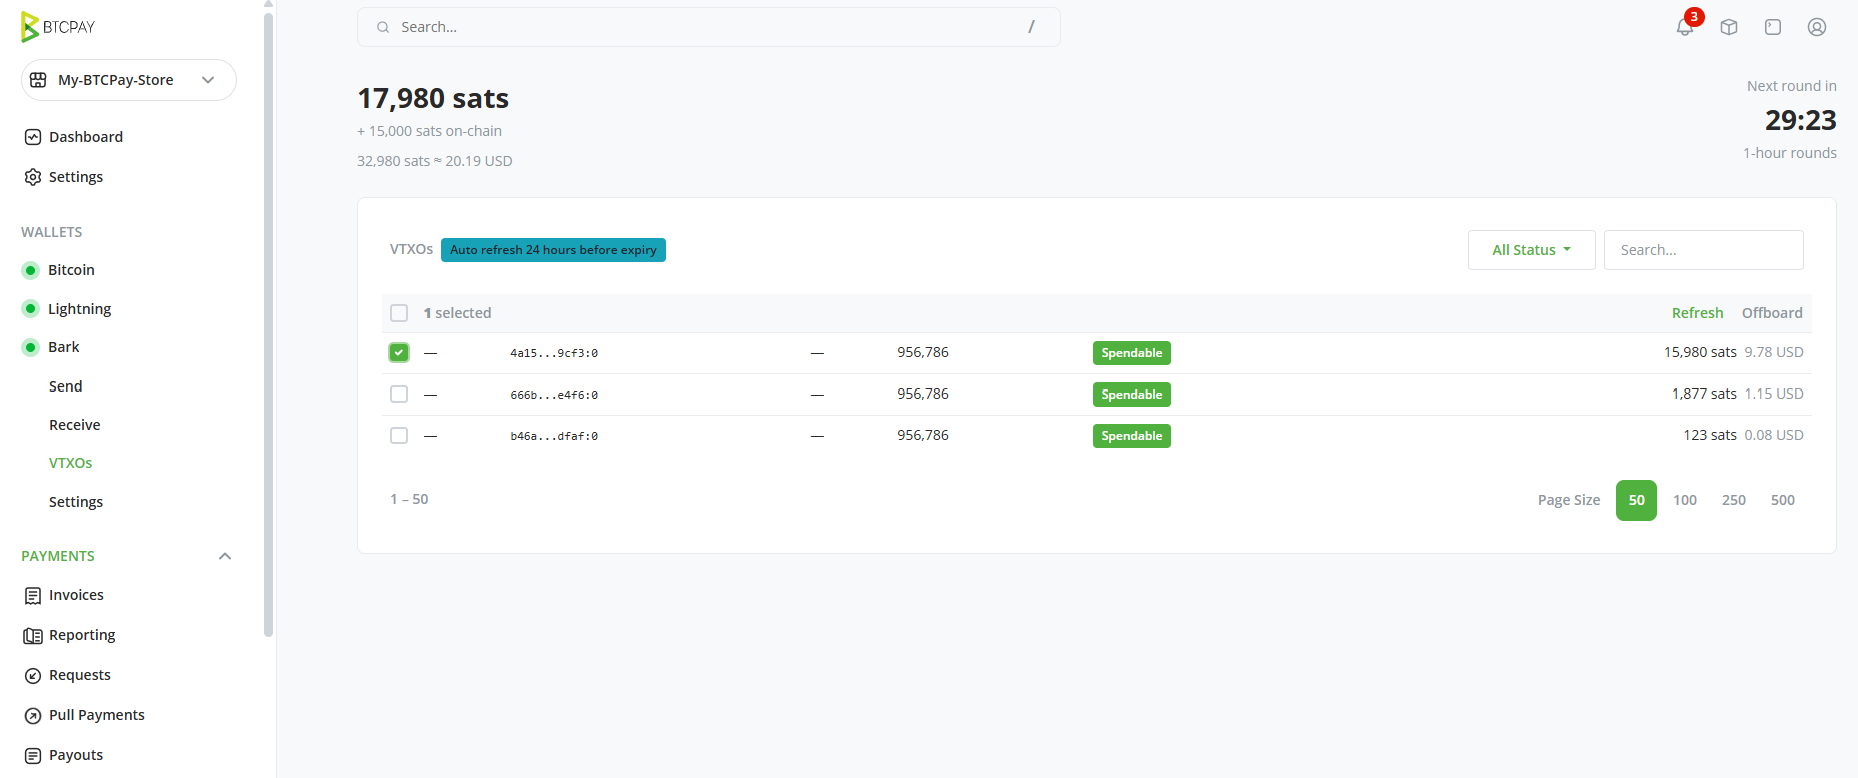This screenshot has width=1858, height=778.
Task: Click the magnifier icon in top search
Action: (383, 27)
